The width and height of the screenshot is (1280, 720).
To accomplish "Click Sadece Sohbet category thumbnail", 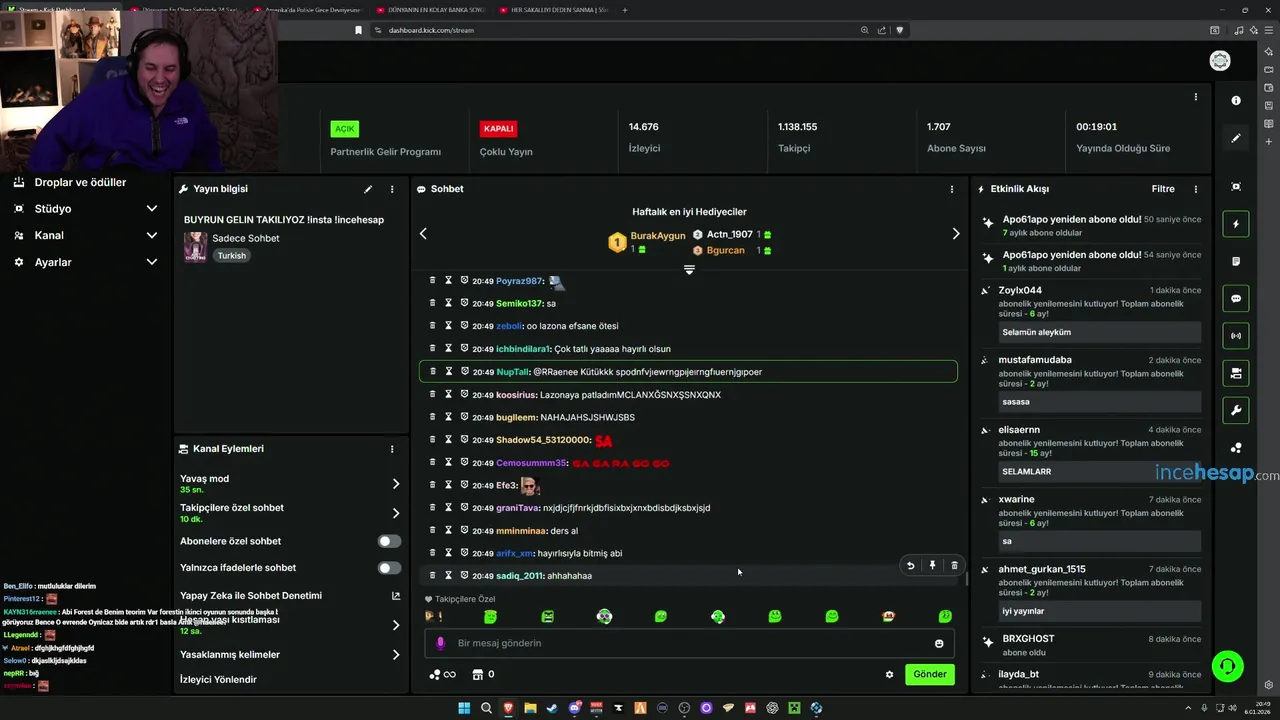I will pos(195,246).
